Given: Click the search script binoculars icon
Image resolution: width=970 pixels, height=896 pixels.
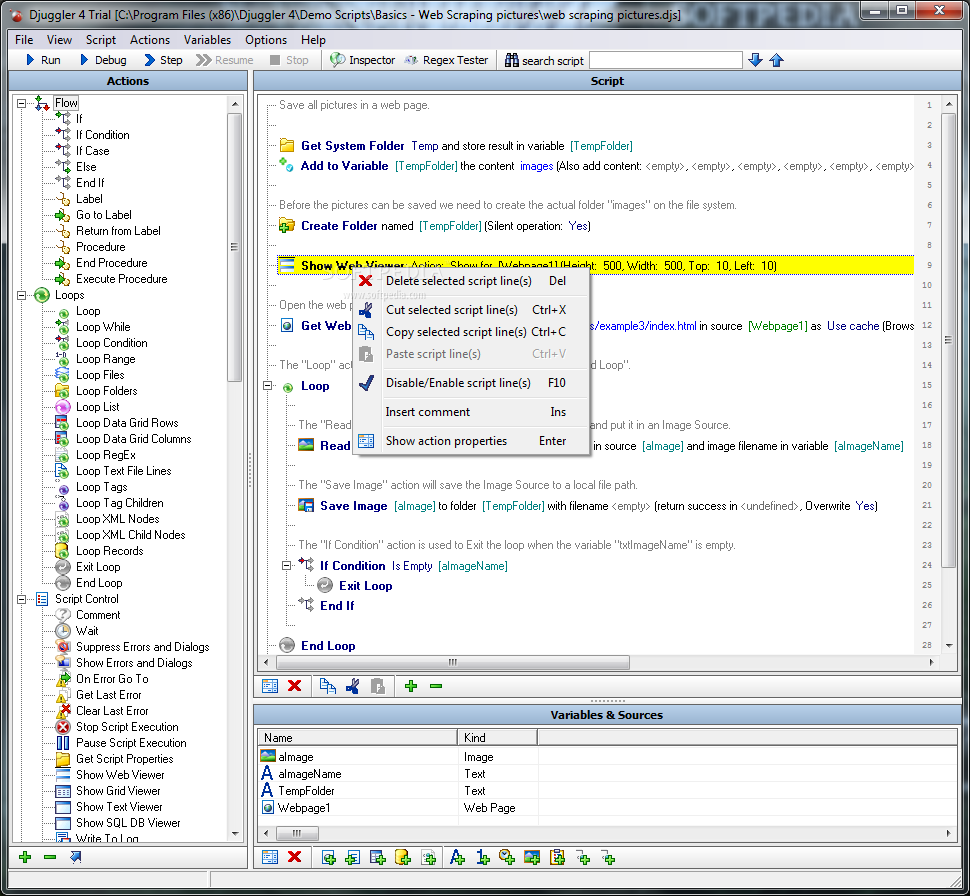Looking at the screenshot, I should click(512, 60).
